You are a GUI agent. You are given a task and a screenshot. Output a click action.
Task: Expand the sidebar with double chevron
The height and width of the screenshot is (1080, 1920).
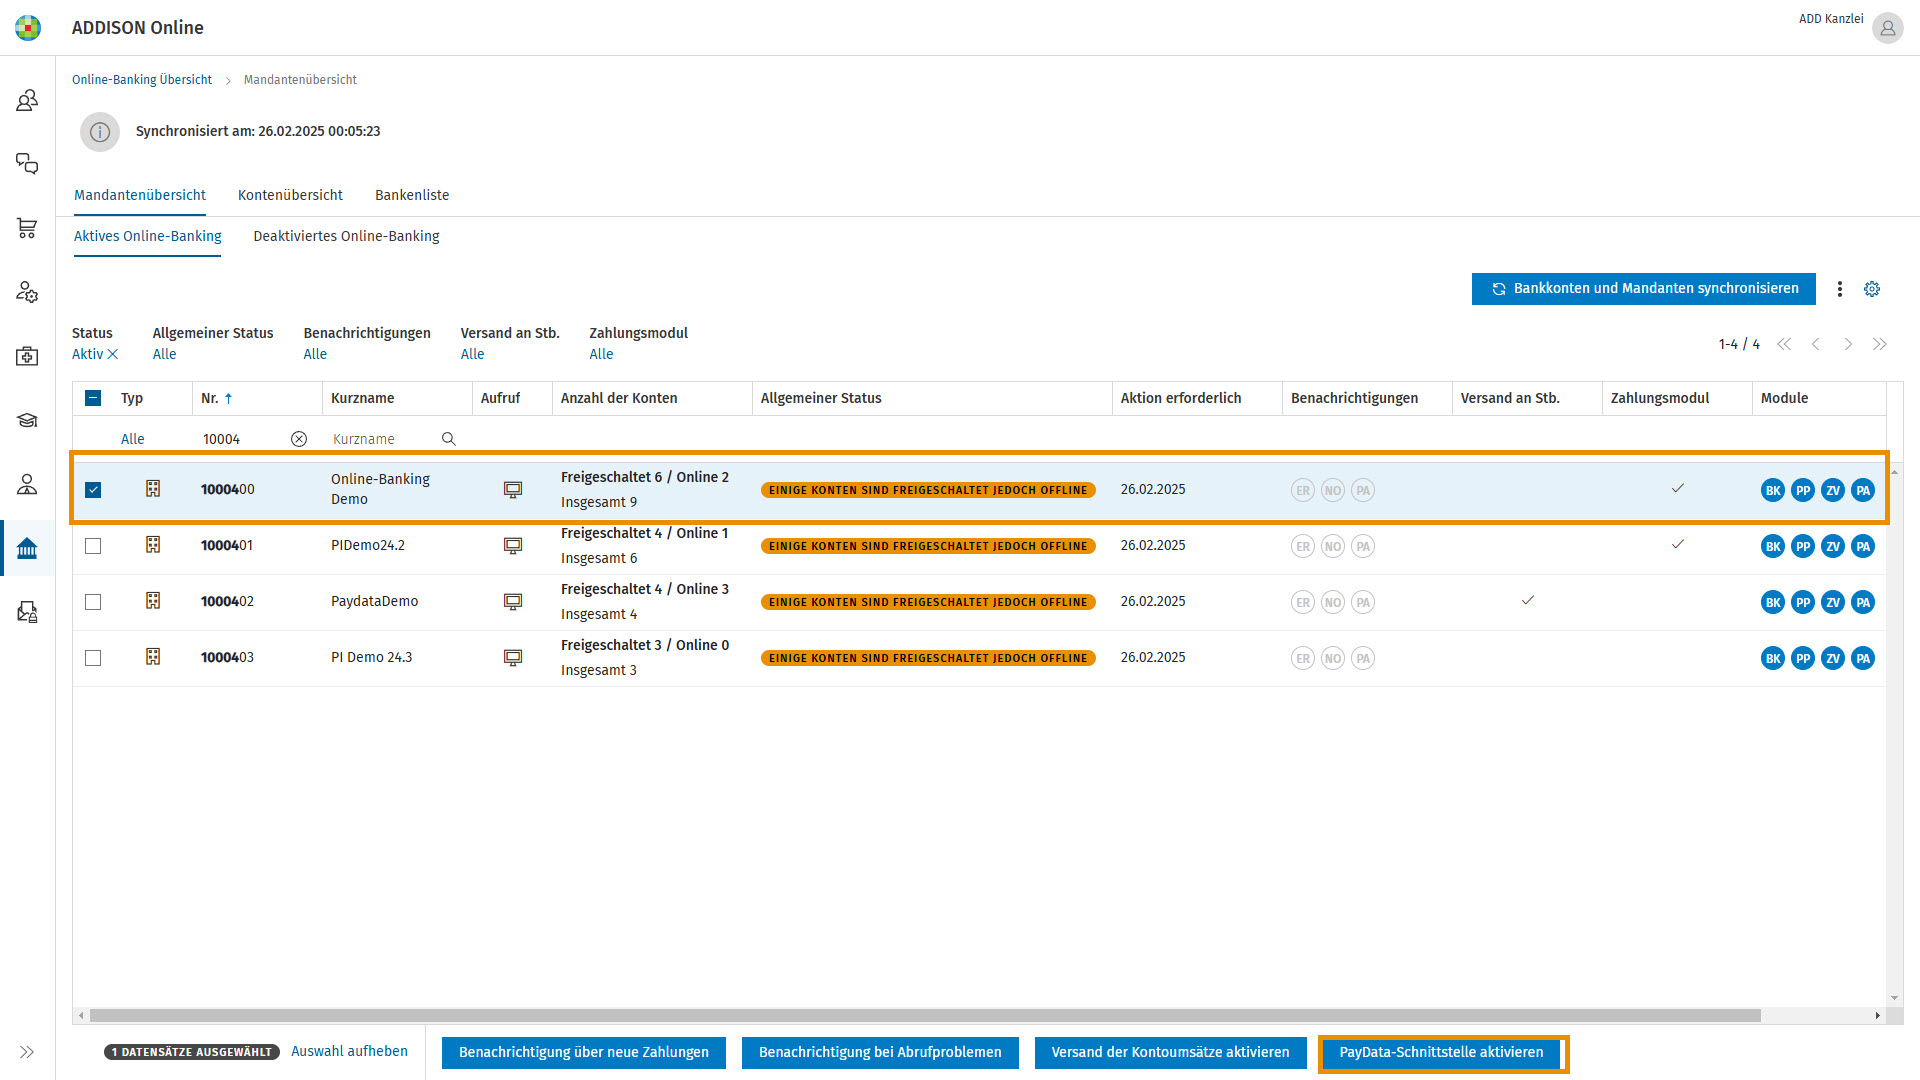(27, 1052)
